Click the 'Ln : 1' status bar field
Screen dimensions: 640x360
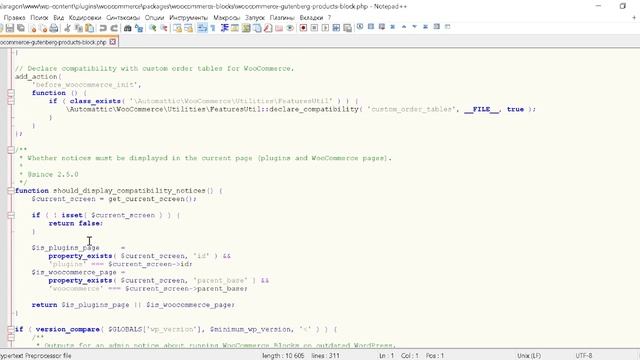tap(386, 356)
